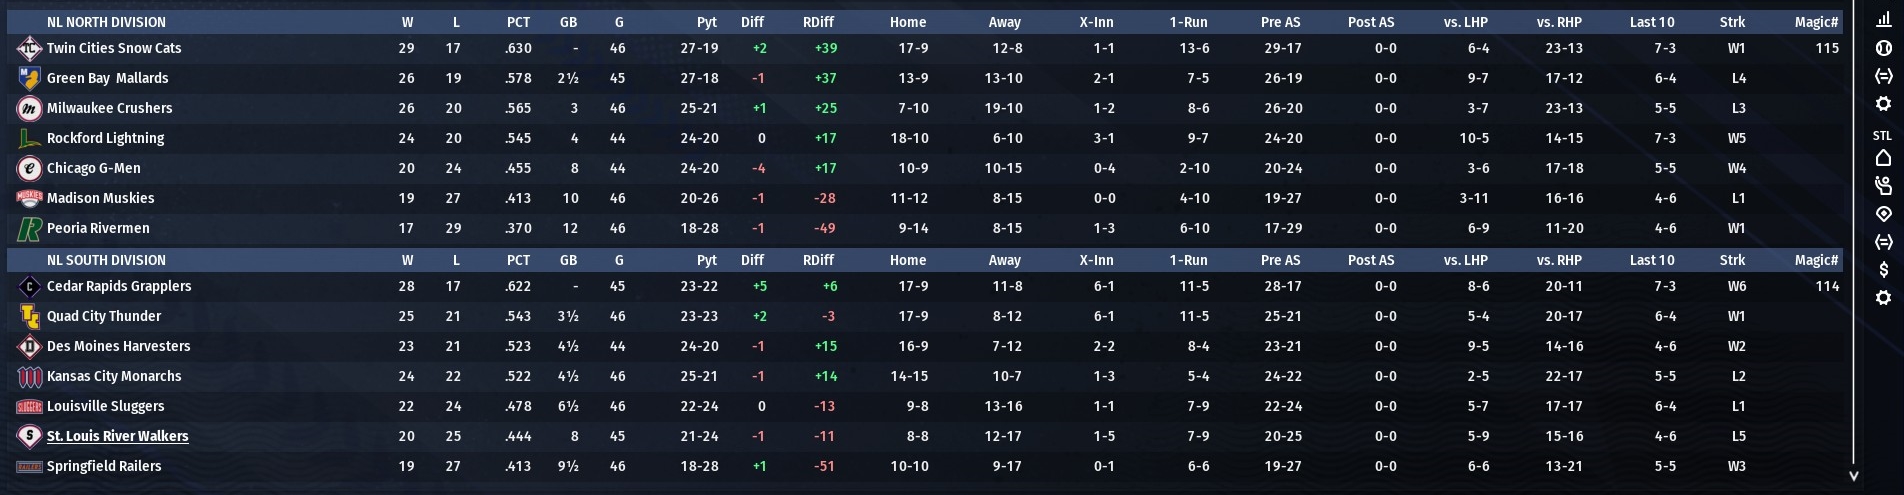
Task: Open the home icon below STL label
Action: tap(1883, 158)
